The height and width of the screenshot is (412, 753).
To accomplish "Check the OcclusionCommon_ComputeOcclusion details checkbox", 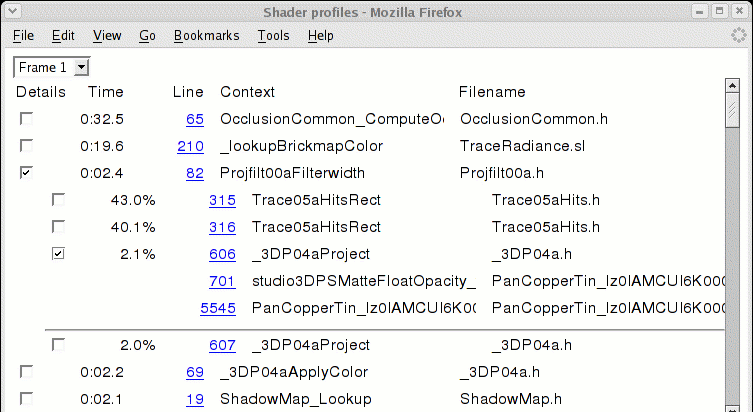I will 26,119.
